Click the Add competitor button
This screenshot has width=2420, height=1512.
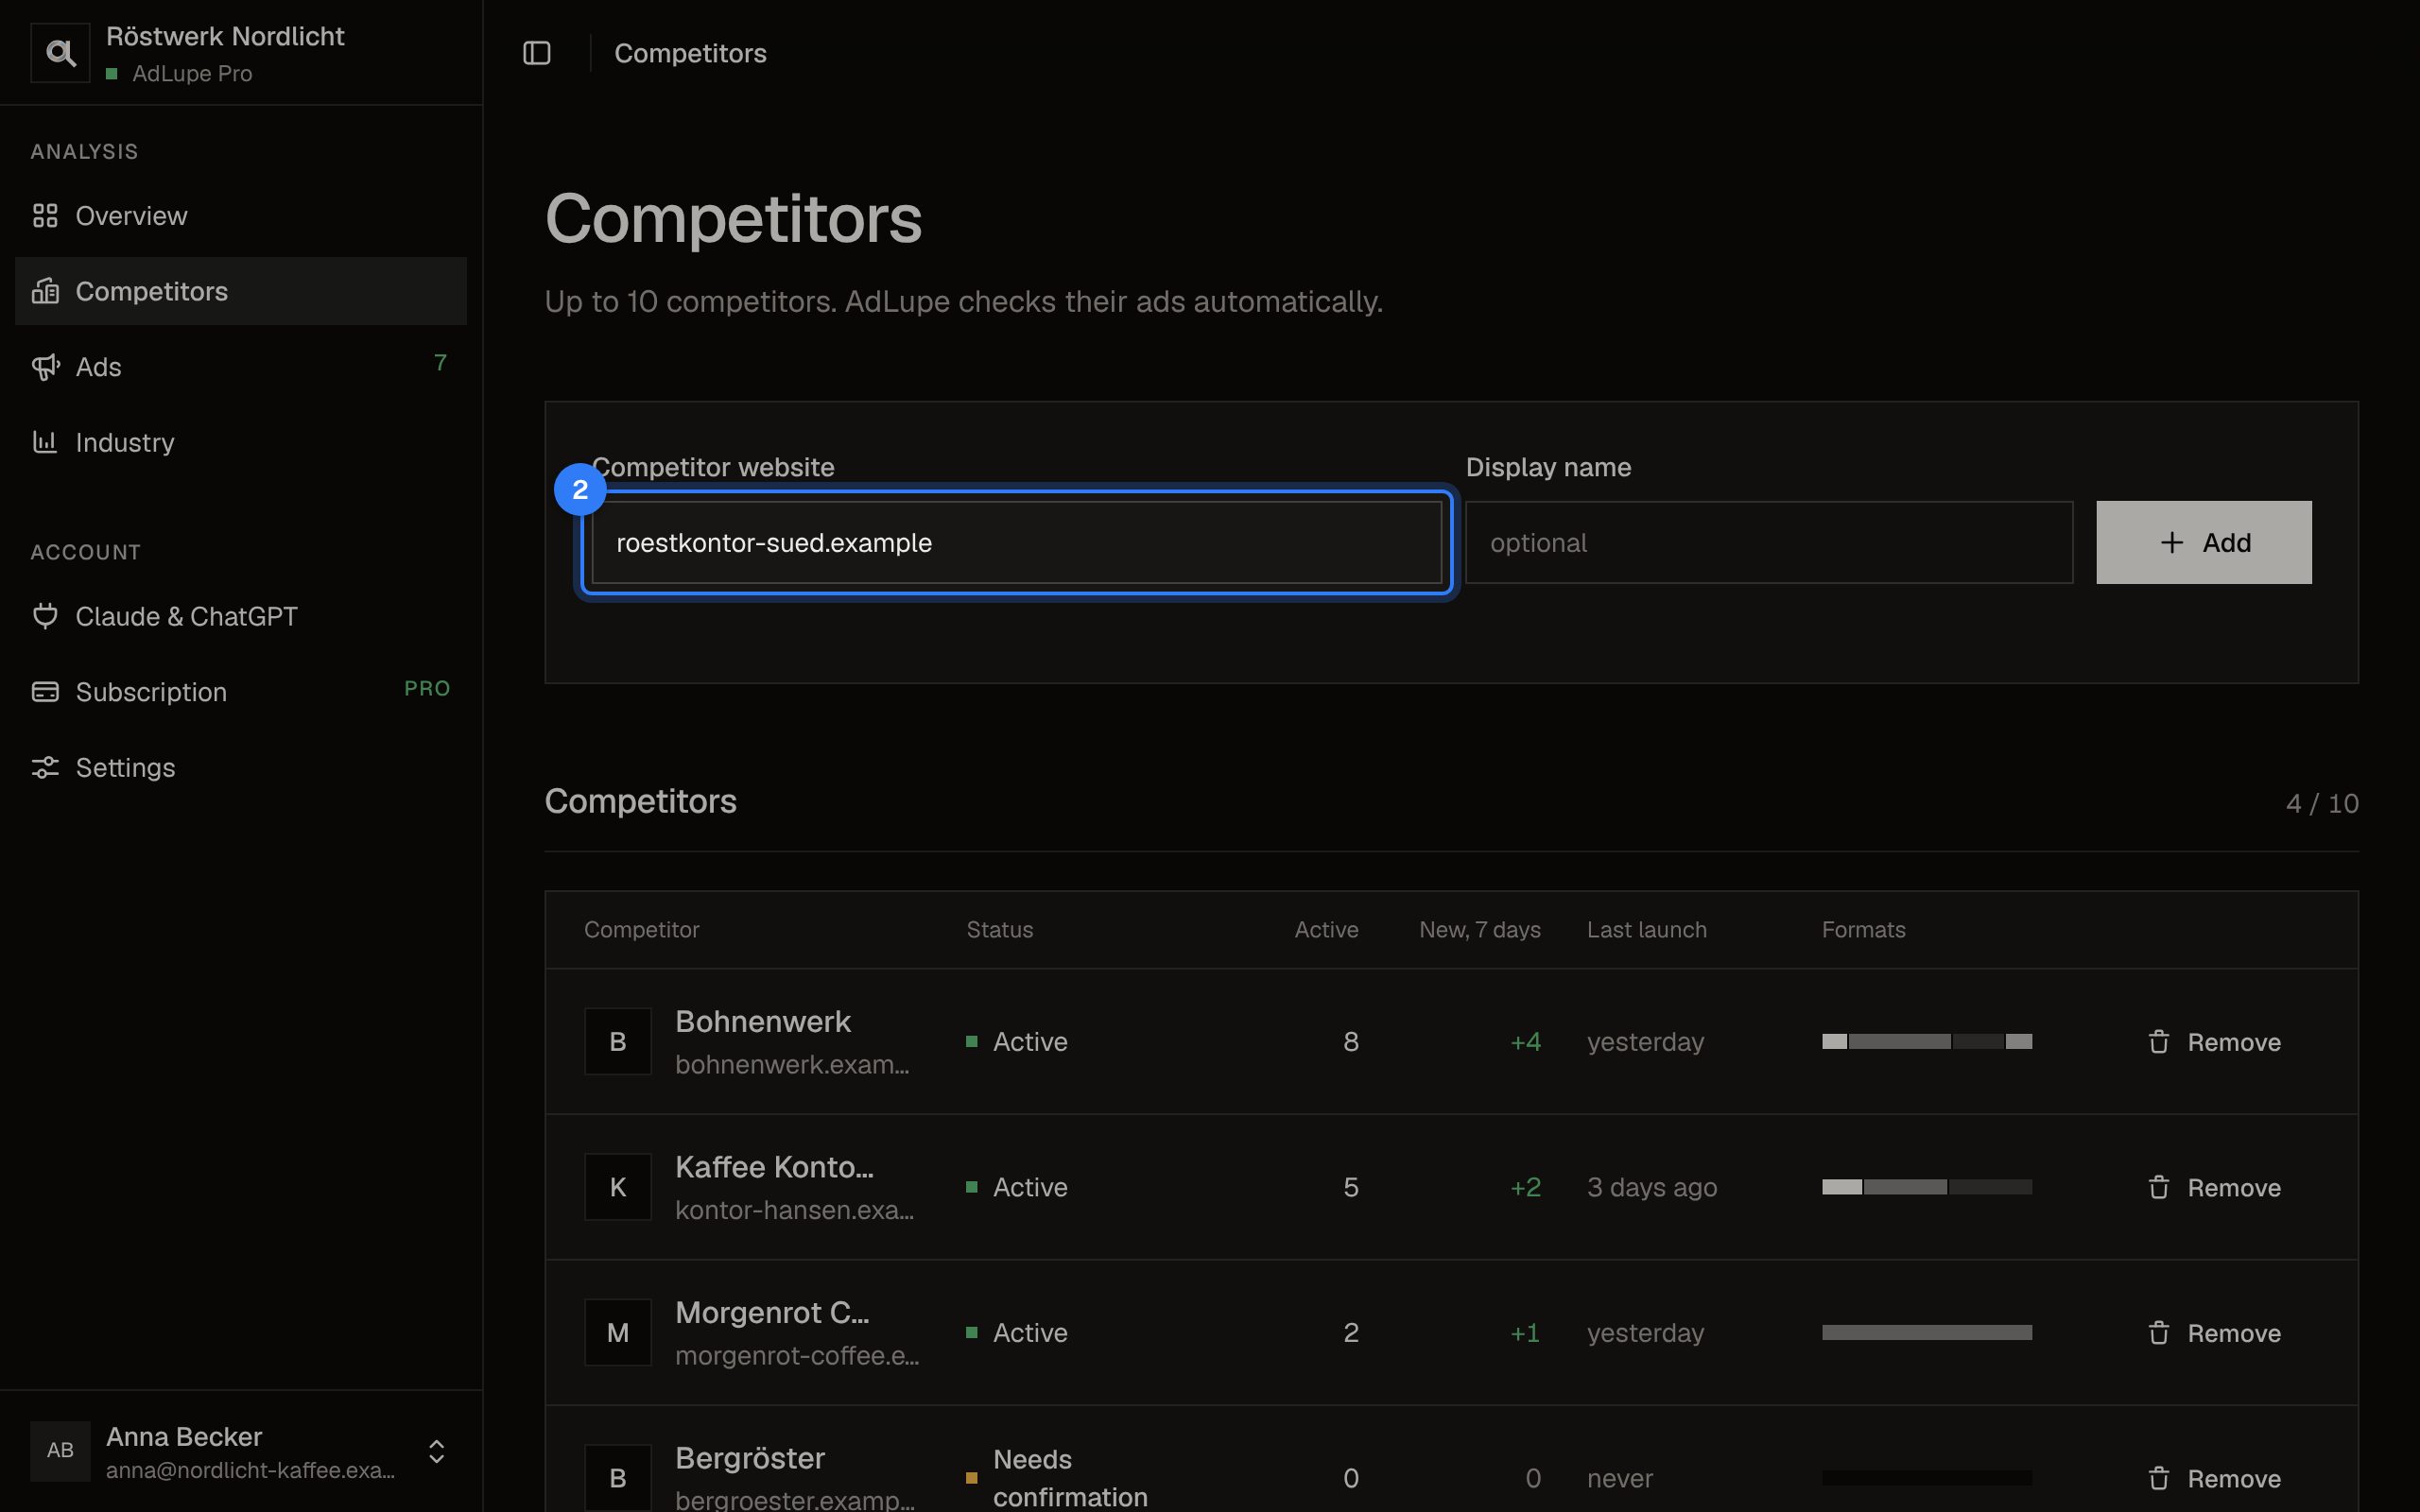point(2203,542)
